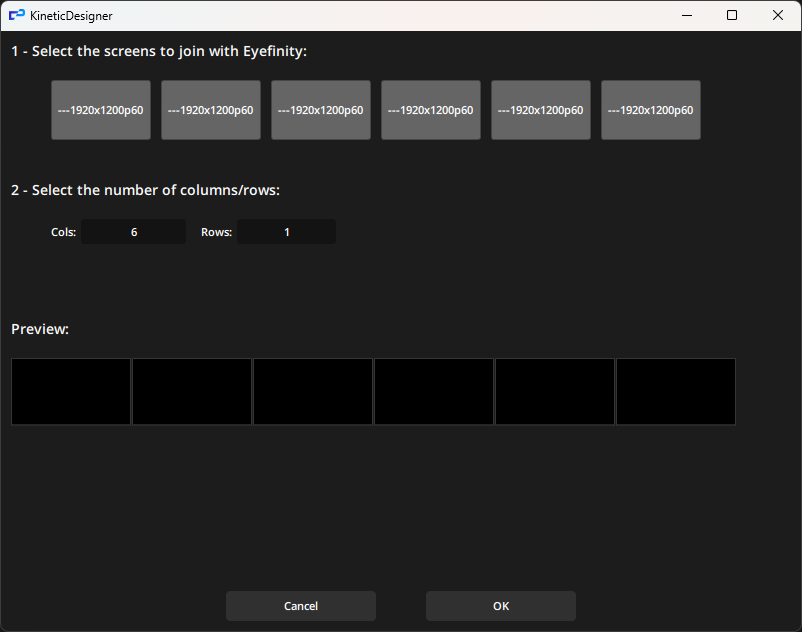This screenshot has height=632, width=802.
Task: Click the third preview screen panel
Action: point(312,391)
